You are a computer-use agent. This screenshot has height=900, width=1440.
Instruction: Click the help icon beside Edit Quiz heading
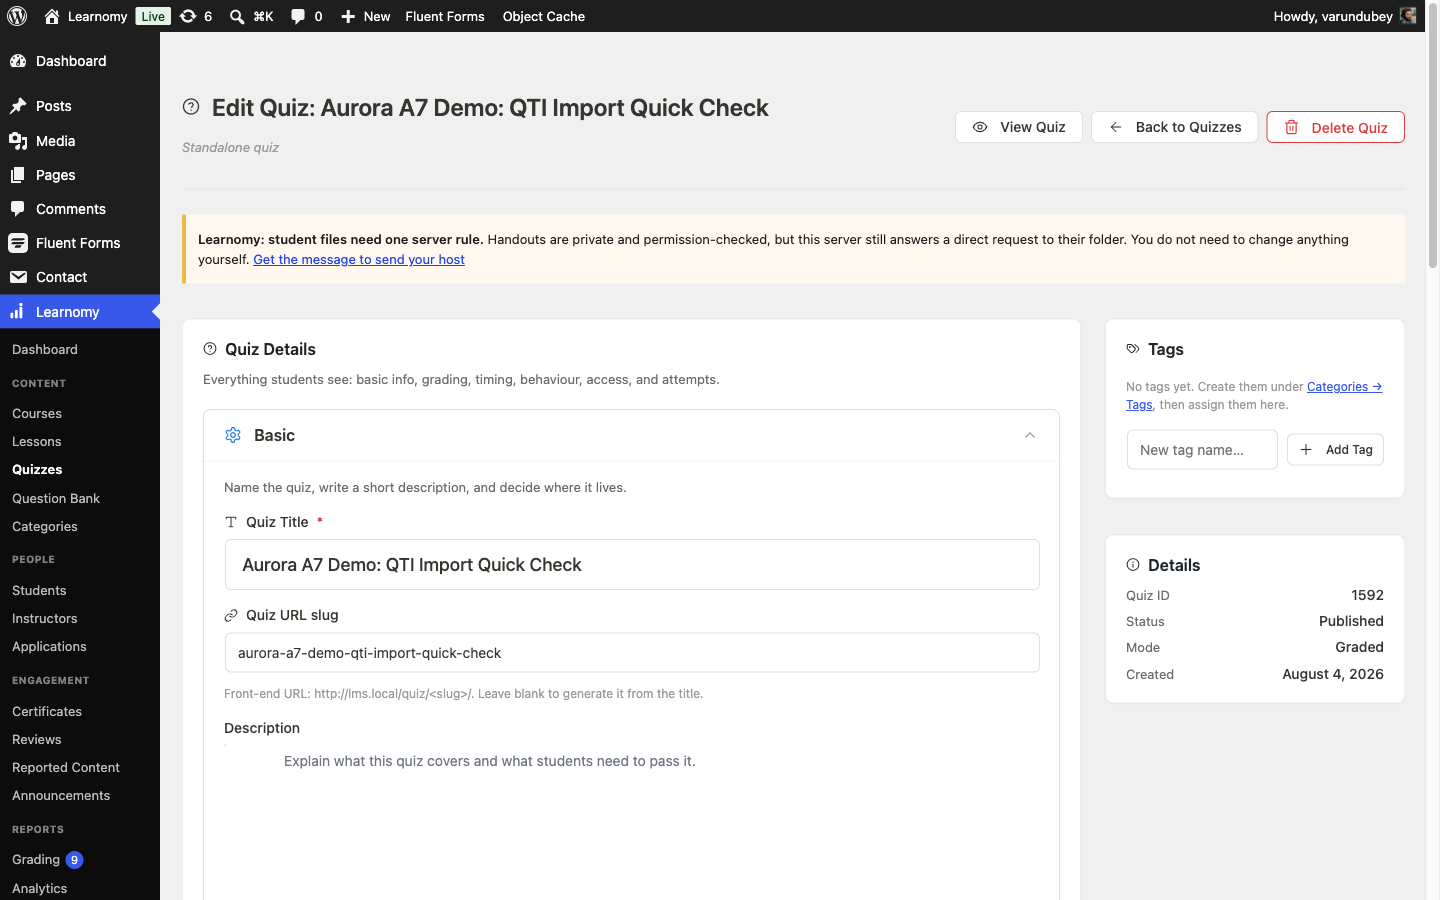click(191, 107)
